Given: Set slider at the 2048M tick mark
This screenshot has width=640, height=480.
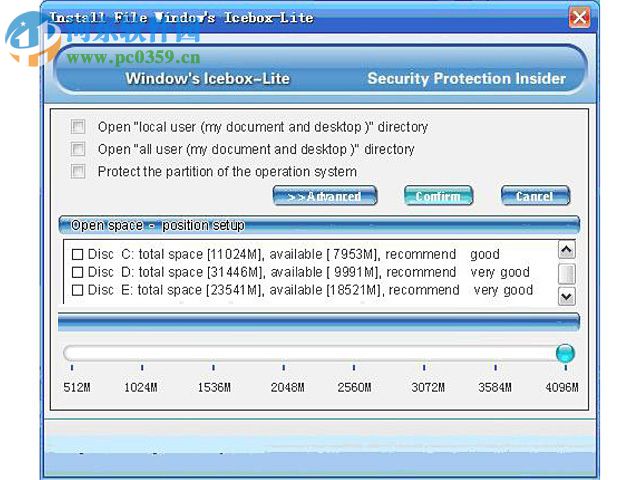Looking at the screenshot, I should click(284, 367).
